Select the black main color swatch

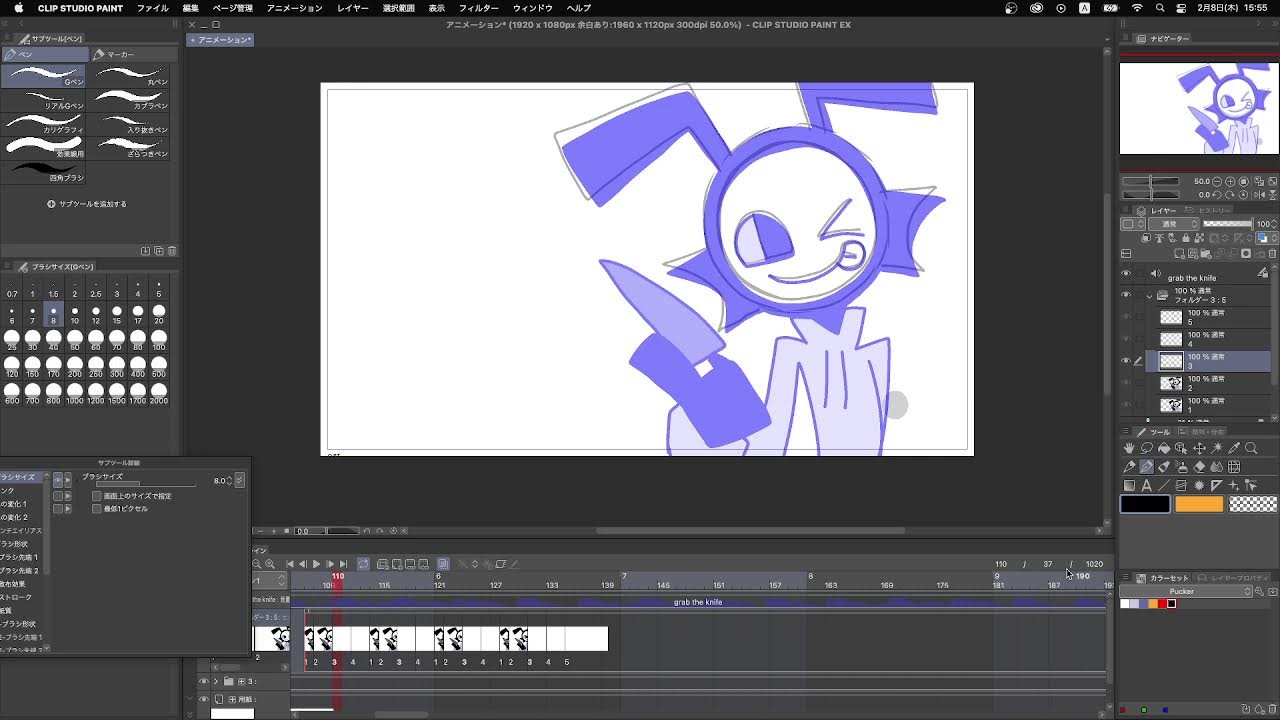(x=1145, y=505)
